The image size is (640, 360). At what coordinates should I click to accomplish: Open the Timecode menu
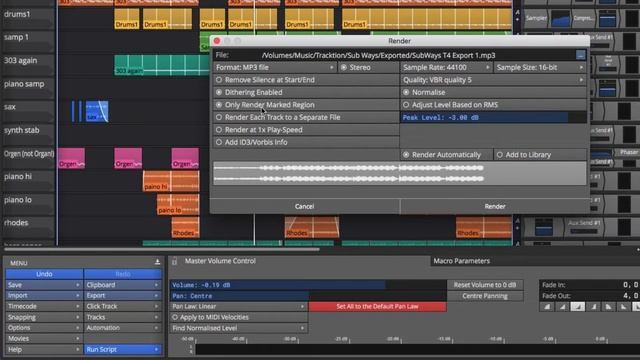pos(44,306)
